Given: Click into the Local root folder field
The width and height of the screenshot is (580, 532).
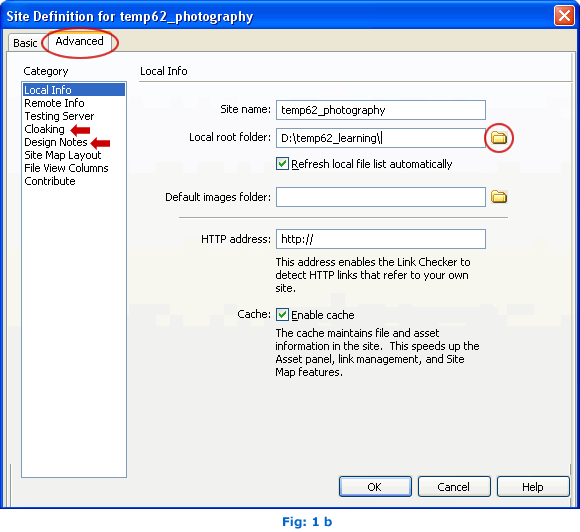Looking at the screenshot, I should click(381, 138).
